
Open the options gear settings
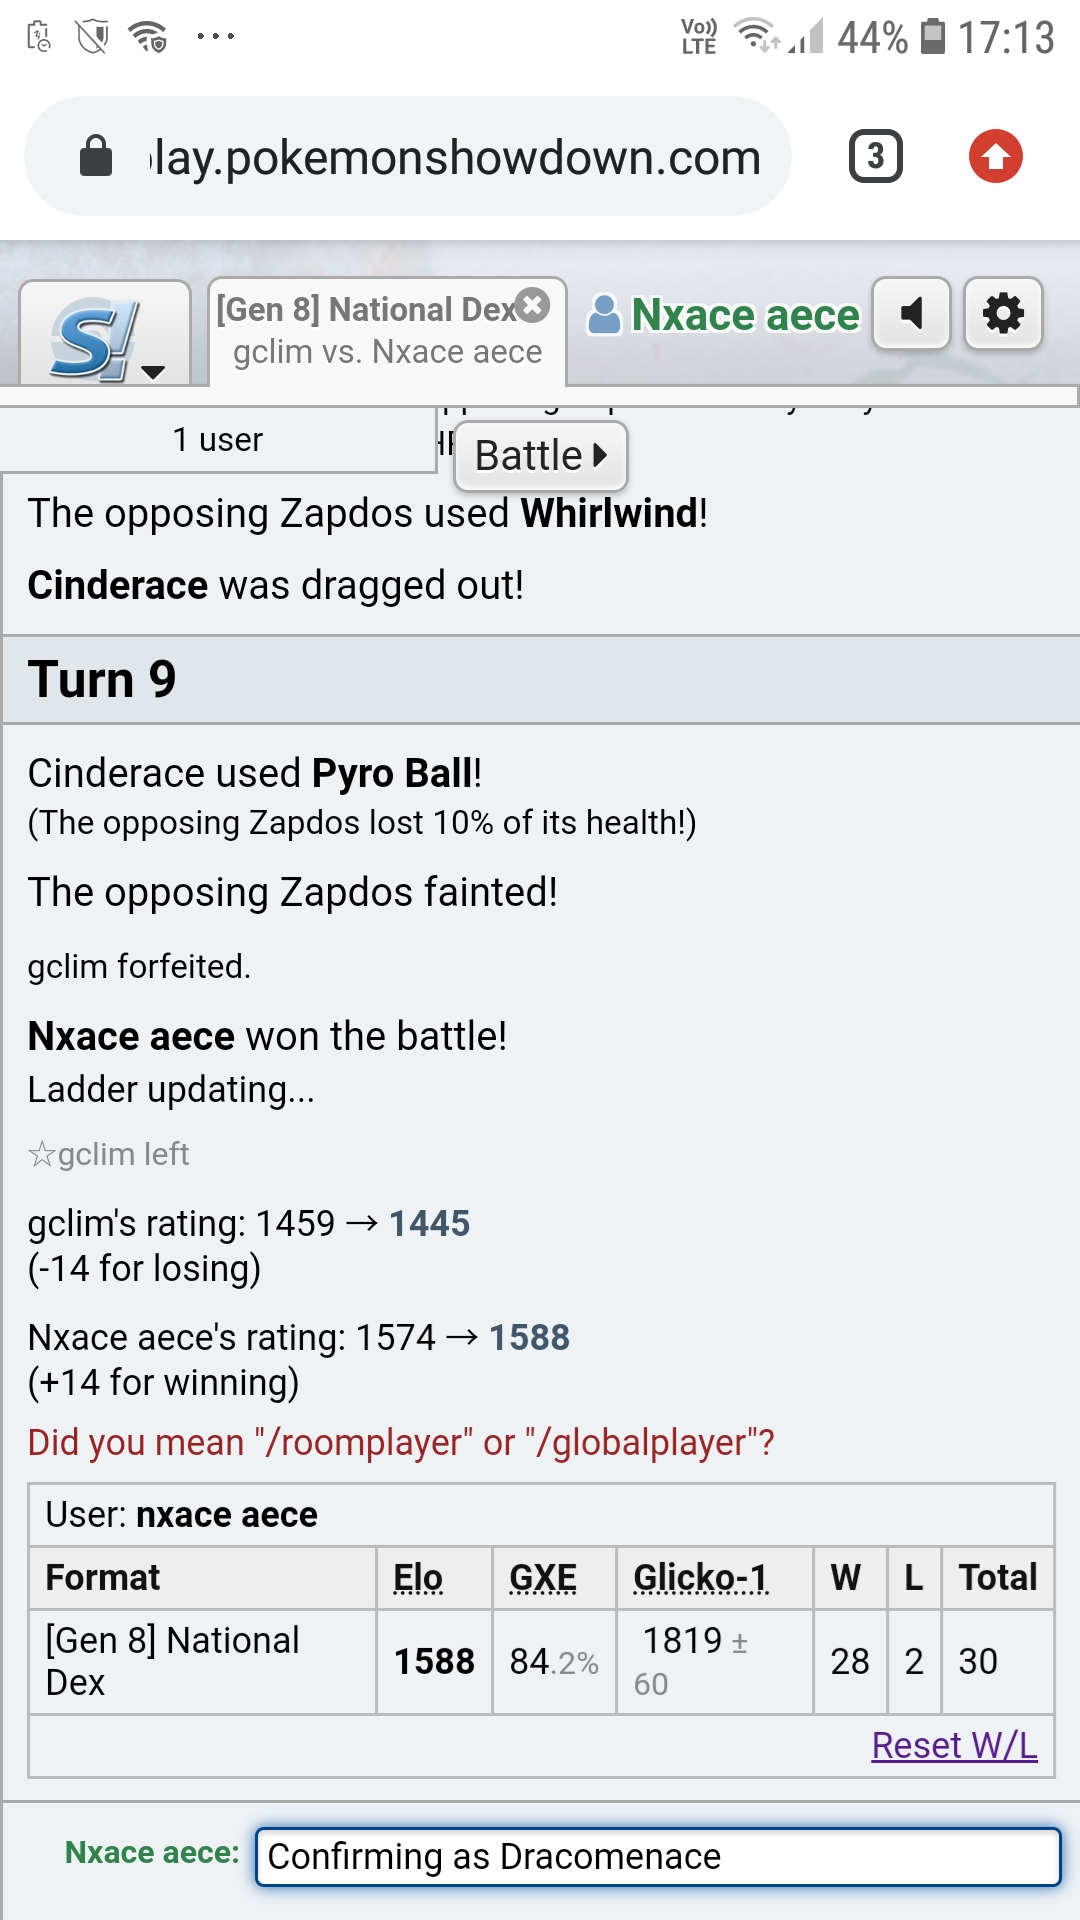click(1003, 314)
